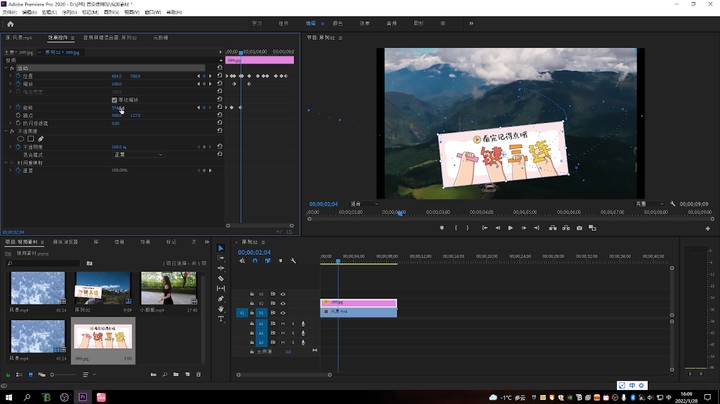
Task: Switch Project panel to icon view
Action: pos(30,375)
